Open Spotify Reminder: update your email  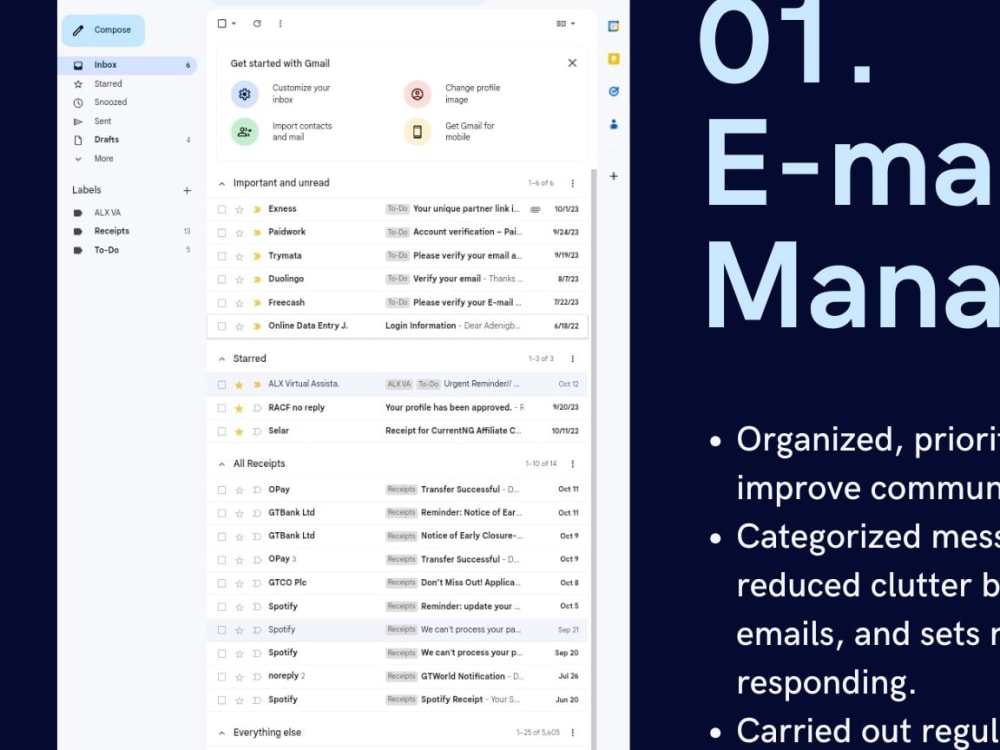[397, 607]
